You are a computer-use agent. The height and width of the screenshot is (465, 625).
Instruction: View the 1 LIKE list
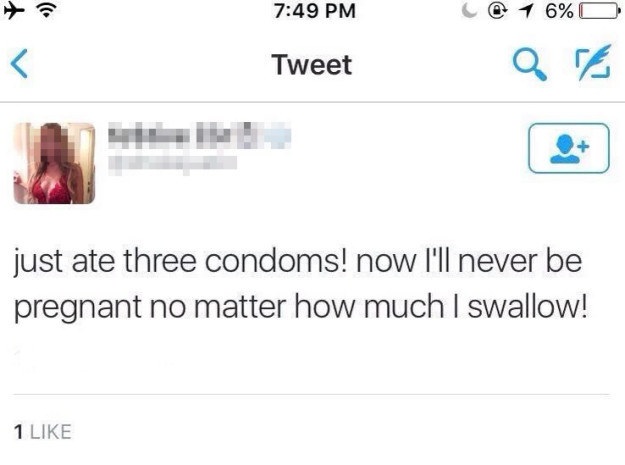point(43,432)
